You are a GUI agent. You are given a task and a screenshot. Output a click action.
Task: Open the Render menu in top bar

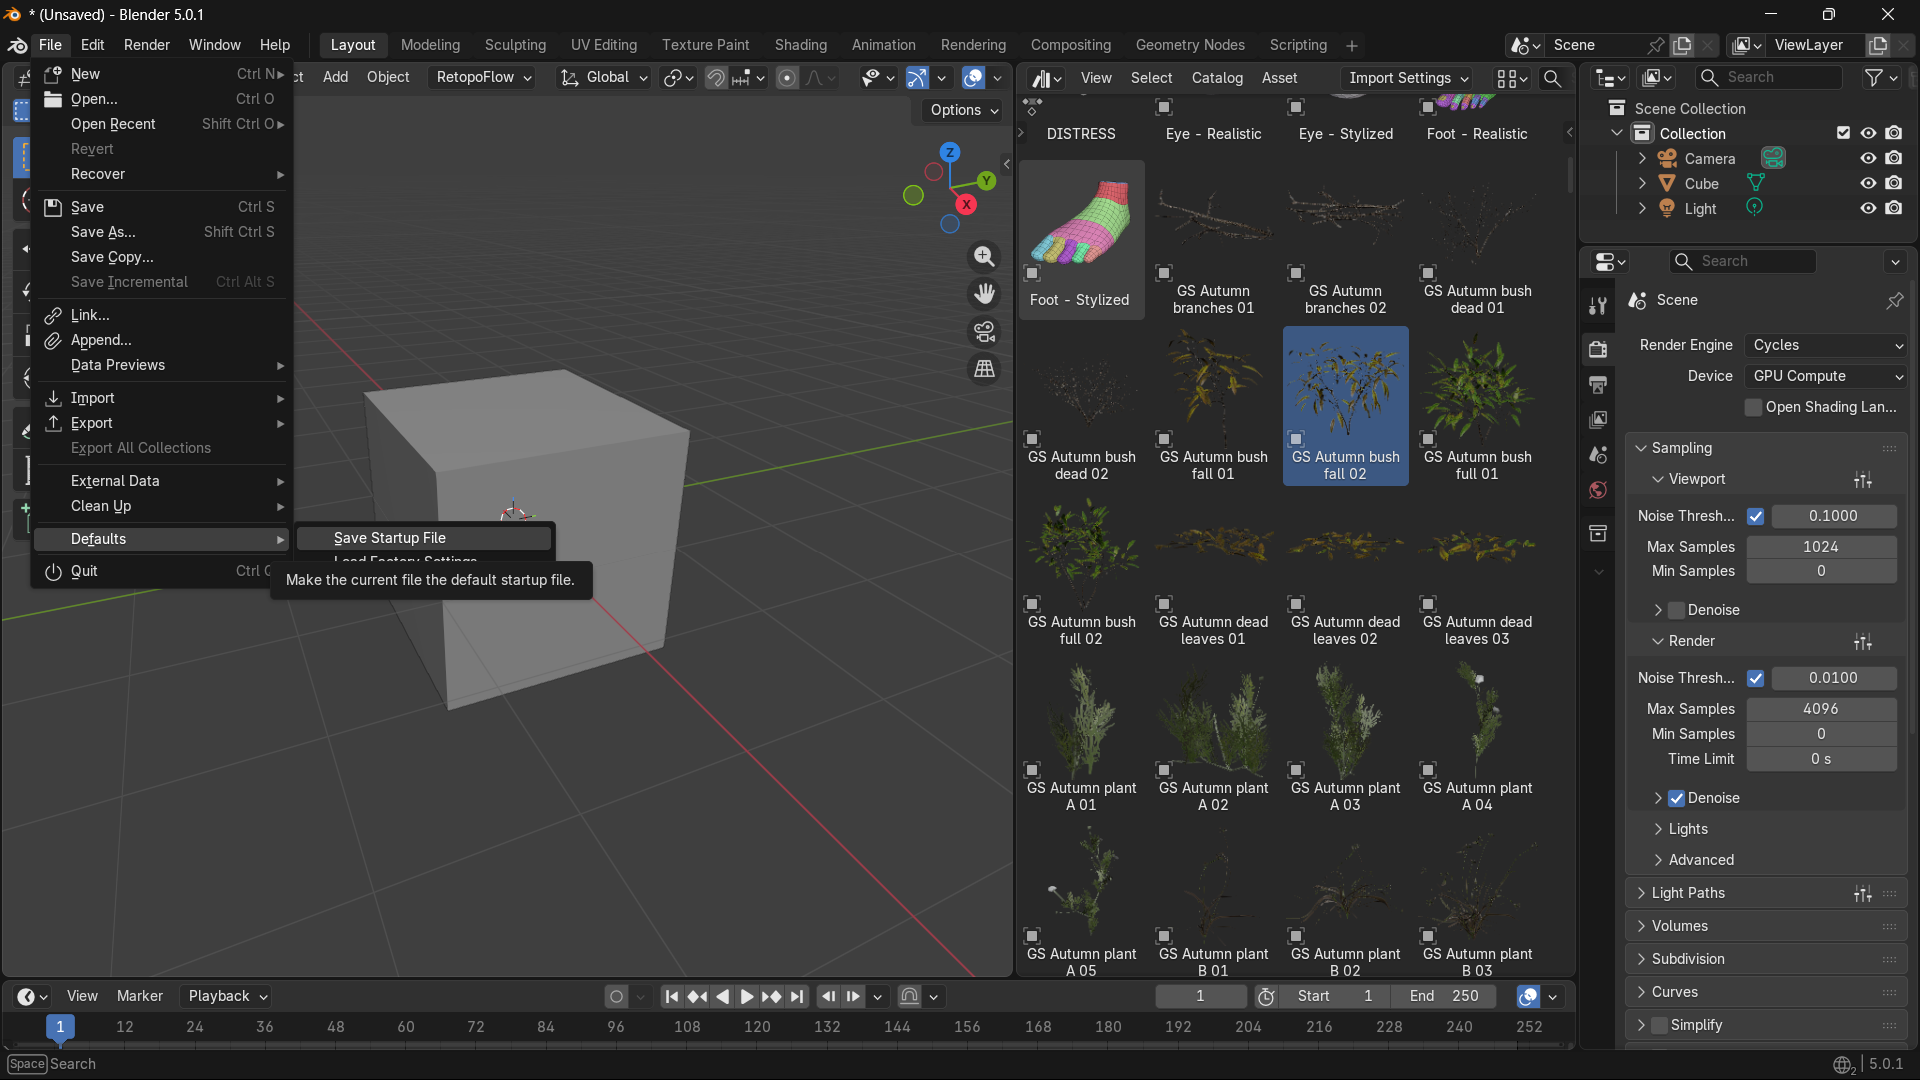pos(147,45)
